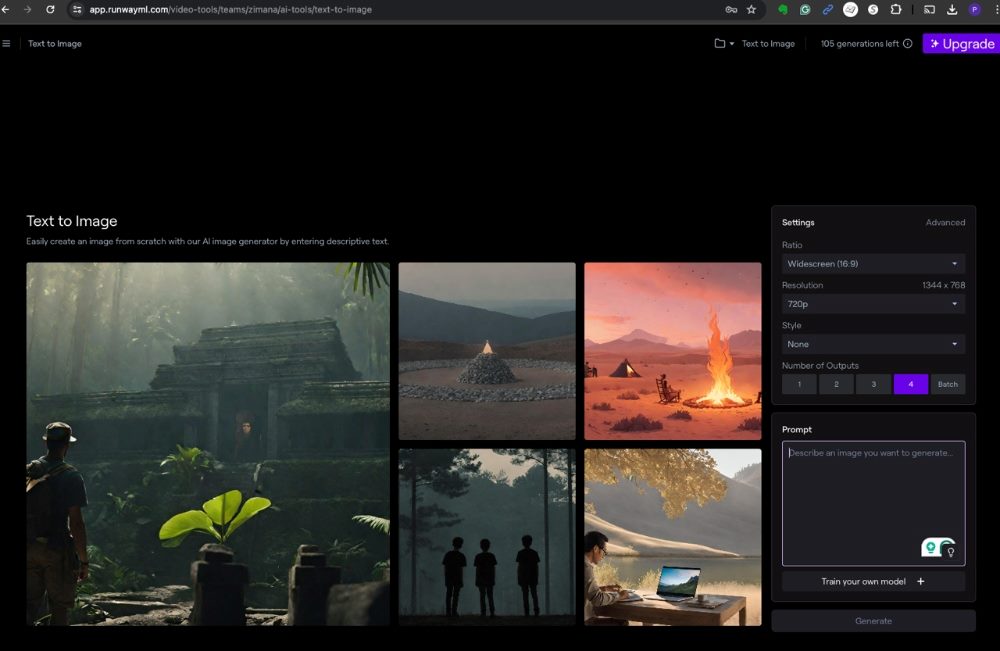Open the Resolution dropdown set to 720p
This screenshot has width=1000, height=651.
(873, 303)
